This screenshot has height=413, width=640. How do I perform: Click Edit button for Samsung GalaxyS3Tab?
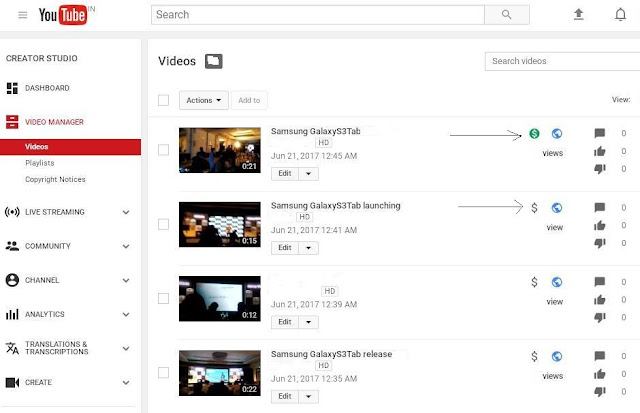pyautogui.click(x=285, y=173)
